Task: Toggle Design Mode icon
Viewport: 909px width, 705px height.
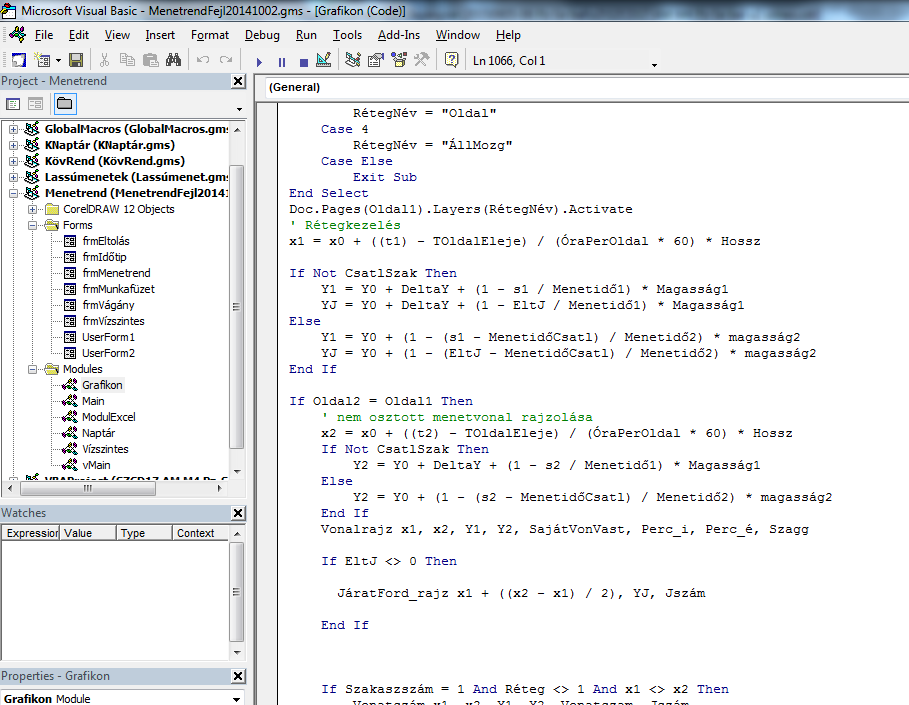Action: (323, 60)
